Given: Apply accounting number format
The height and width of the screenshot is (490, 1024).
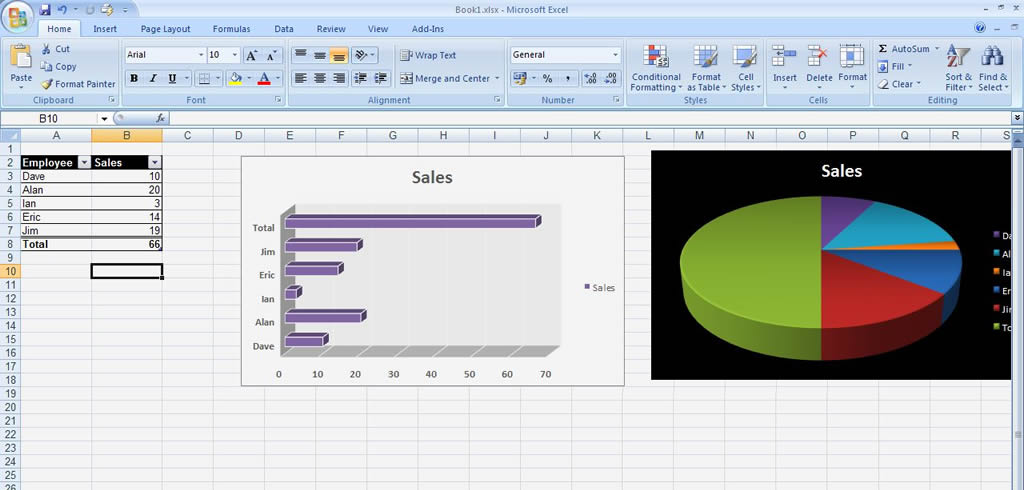Looking at the screenshot, I should click(x=520, y=78).
